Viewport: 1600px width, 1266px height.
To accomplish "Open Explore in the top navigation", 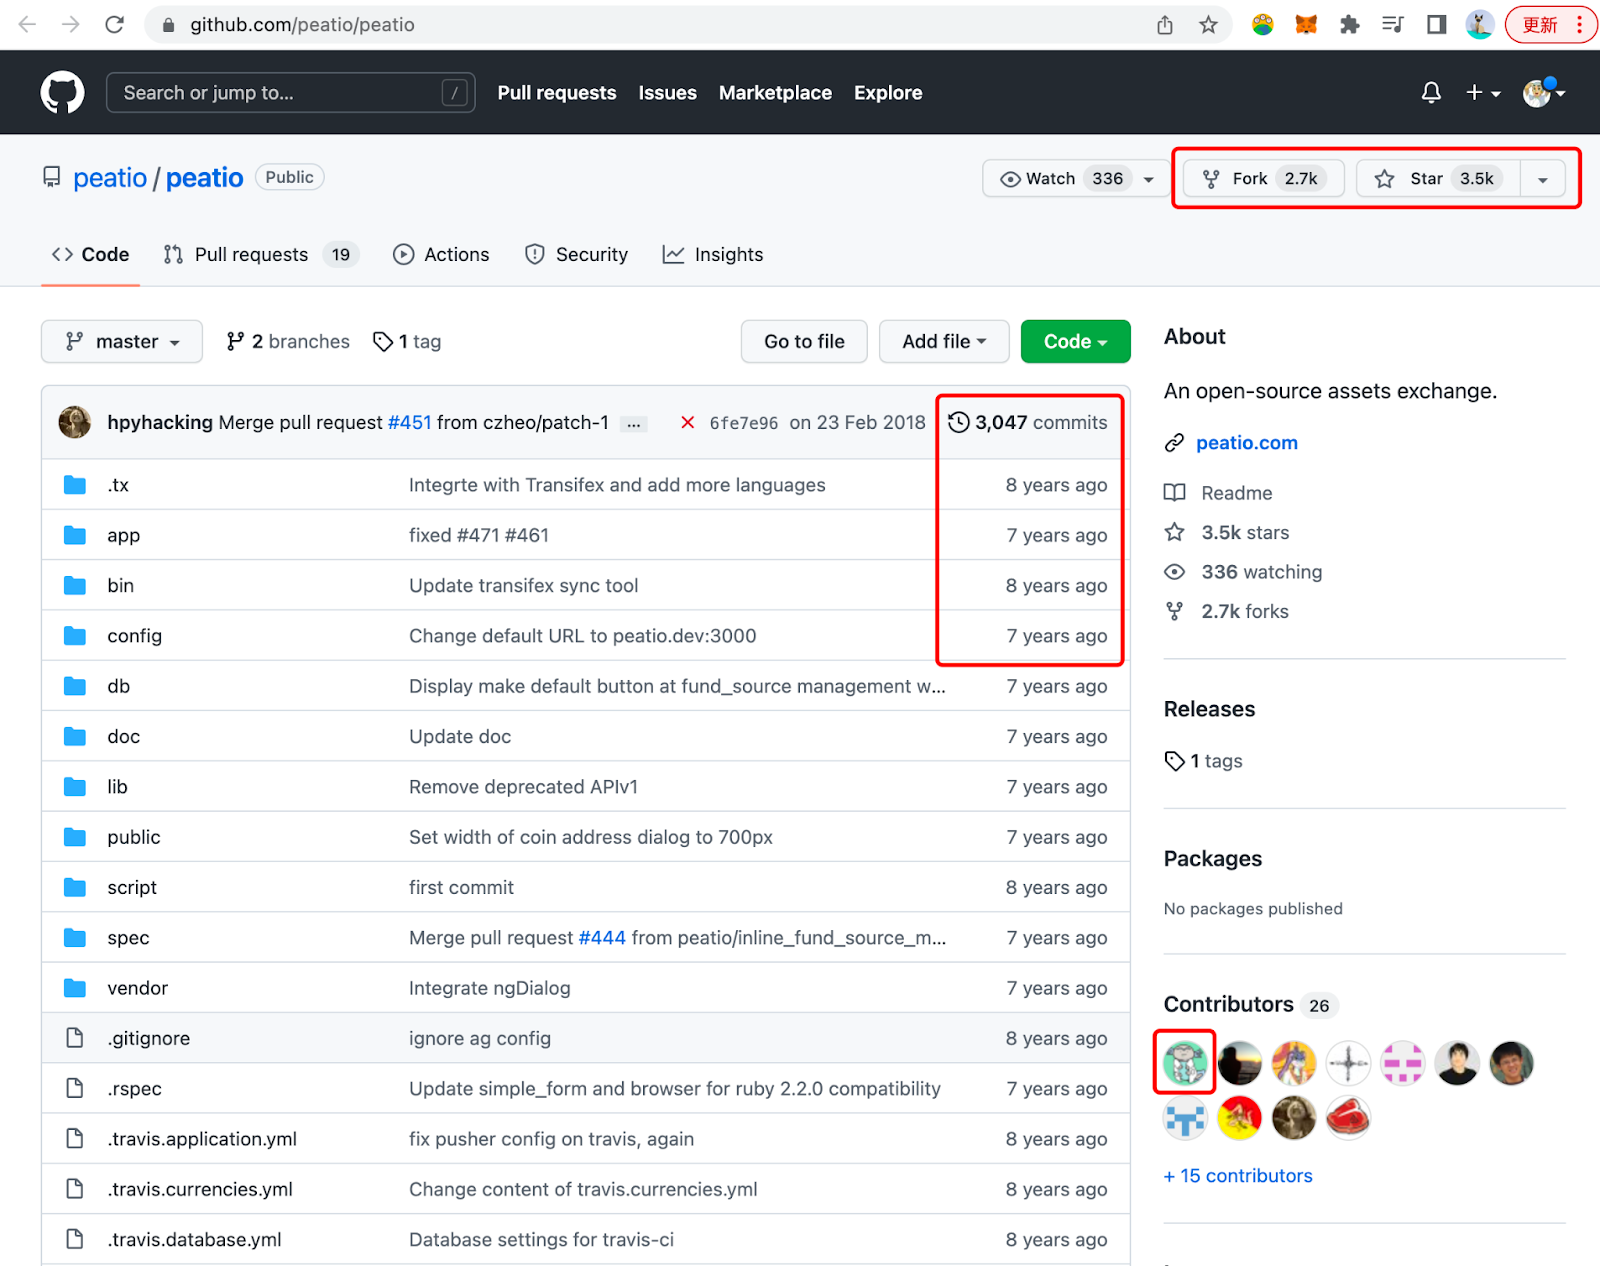I will tap(888, 93).
